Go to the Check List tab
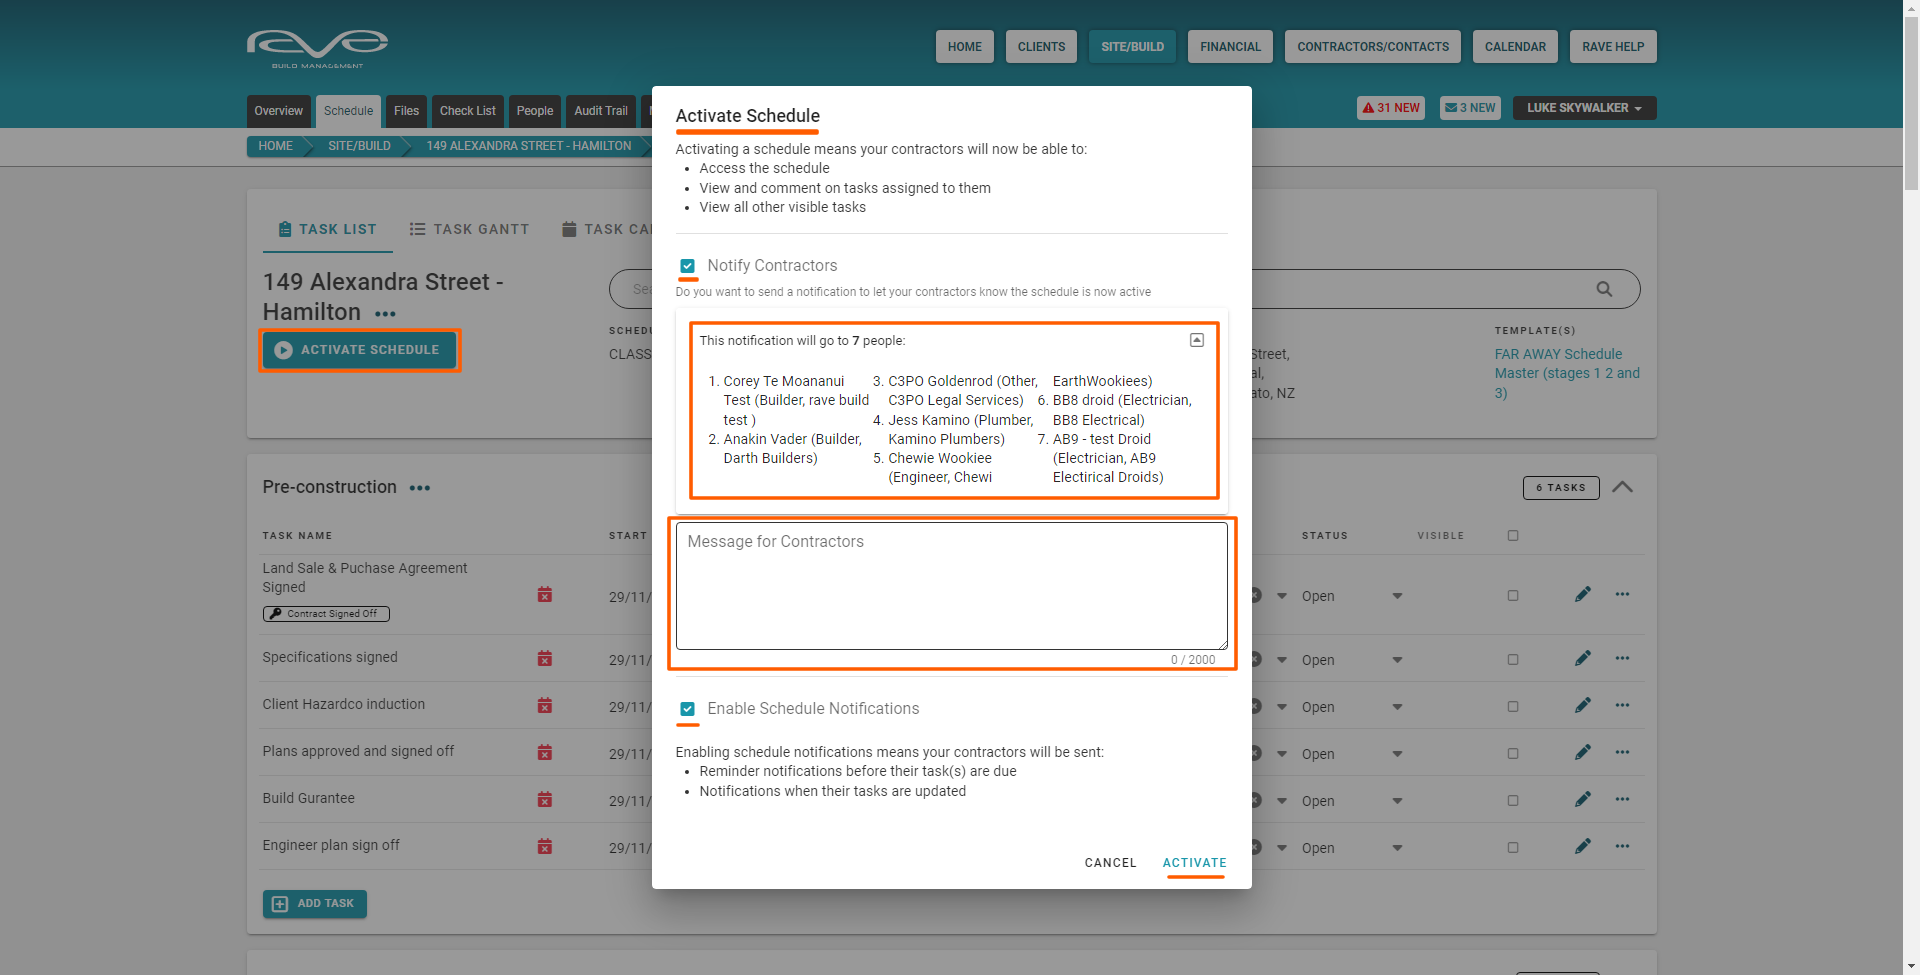 [467, 111]
